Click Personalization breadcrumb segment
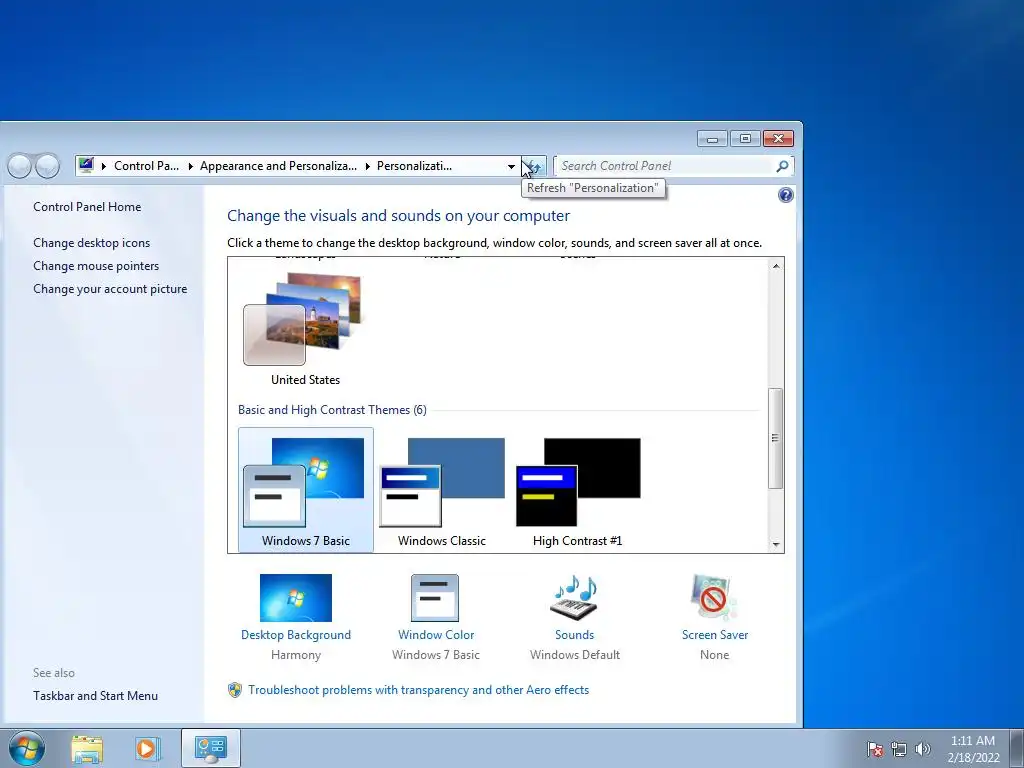Viewport: 1024px width, 768px height. (x=414, y=166)
